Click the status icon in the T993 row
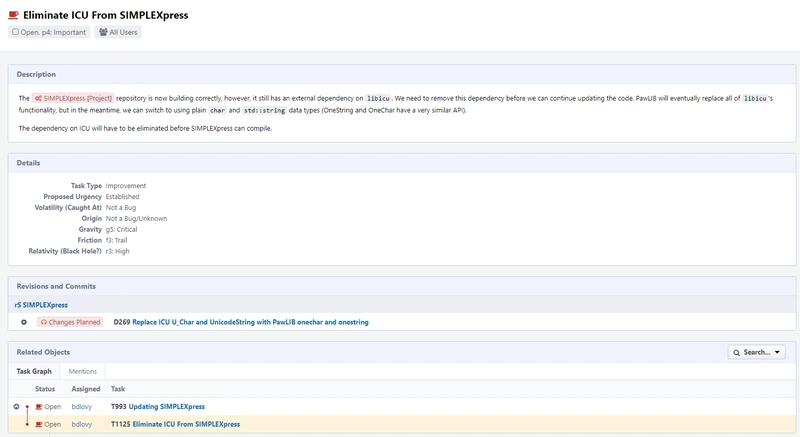800x437 pixels. pos(39,407)
